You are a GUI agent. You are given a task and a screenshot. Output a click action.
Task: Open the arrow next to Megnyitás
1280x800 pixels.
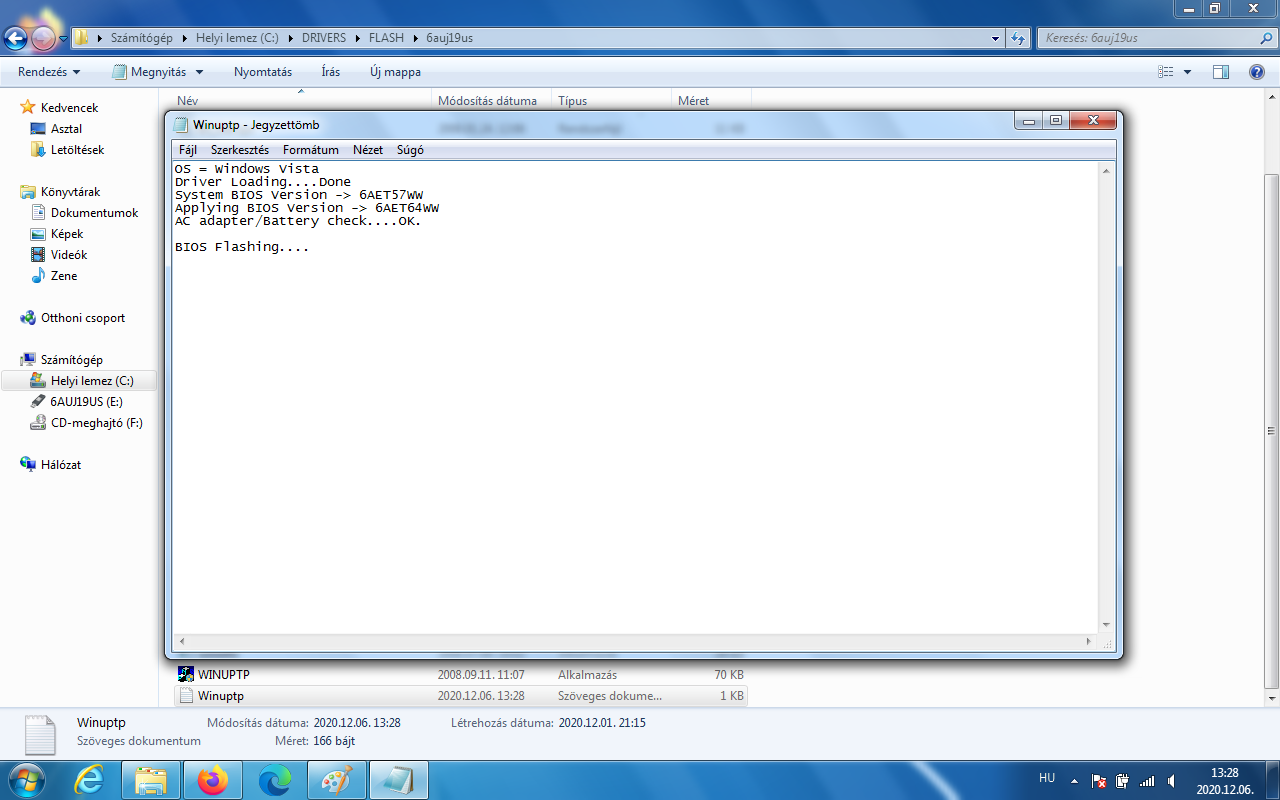[x=199, y=72]
